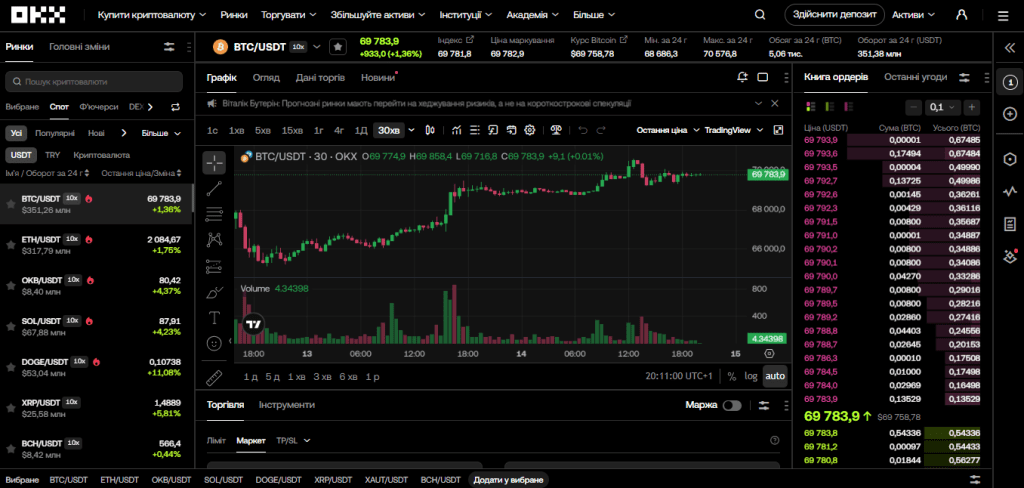The height and width of the screenshot is (488, 1024).
Task: Select the text annotation tool
Action: 214,318
